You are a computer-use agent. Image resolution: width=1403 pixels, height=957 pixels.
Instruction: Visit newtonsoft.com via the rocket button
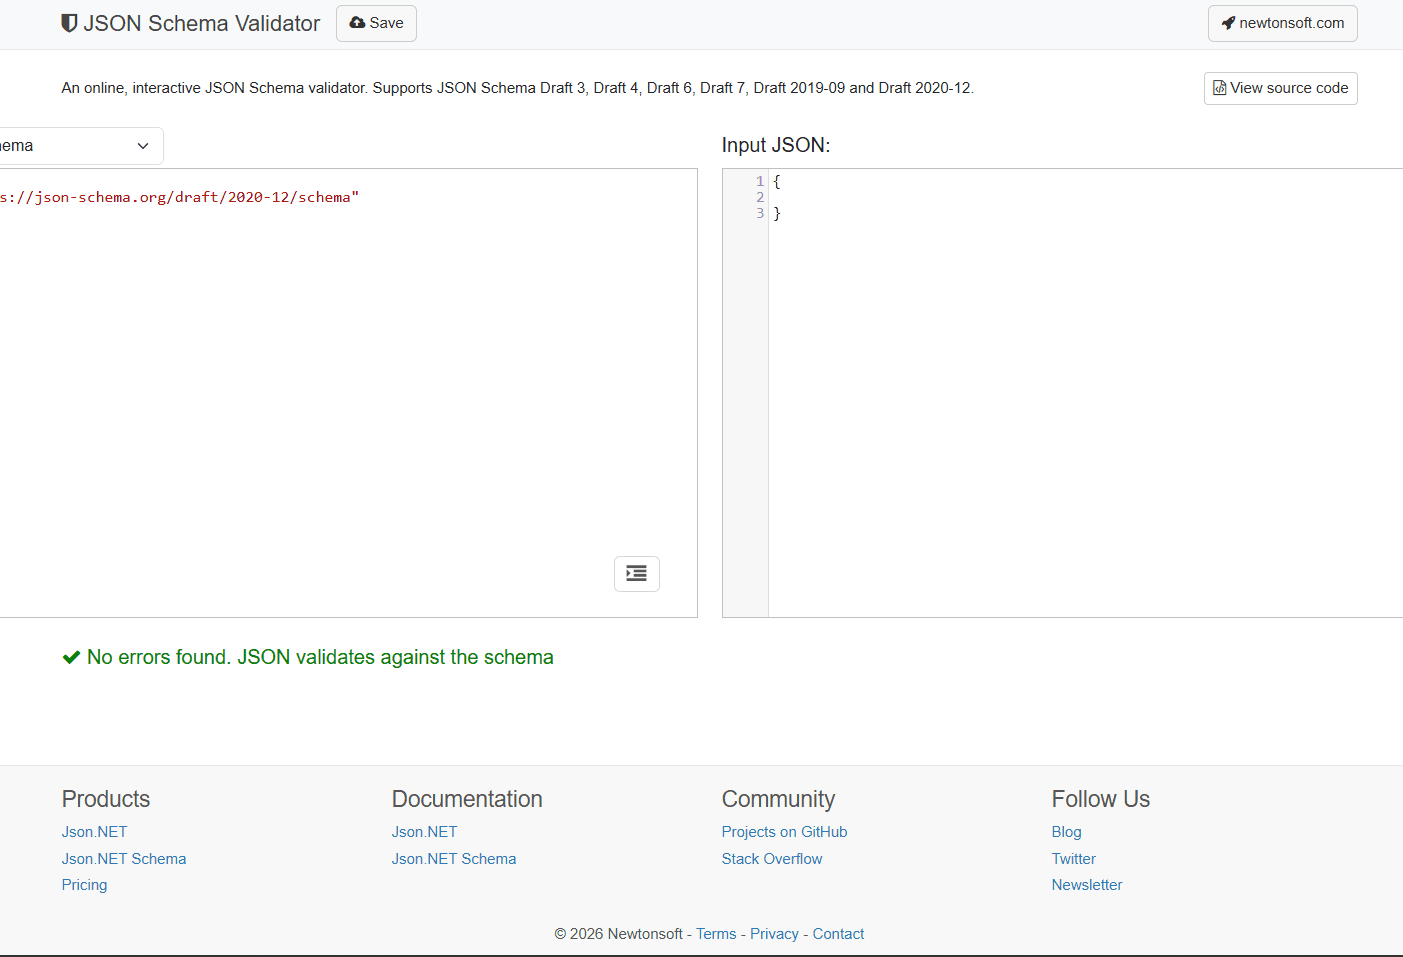pyautogui.click(x=1282, y=23)
